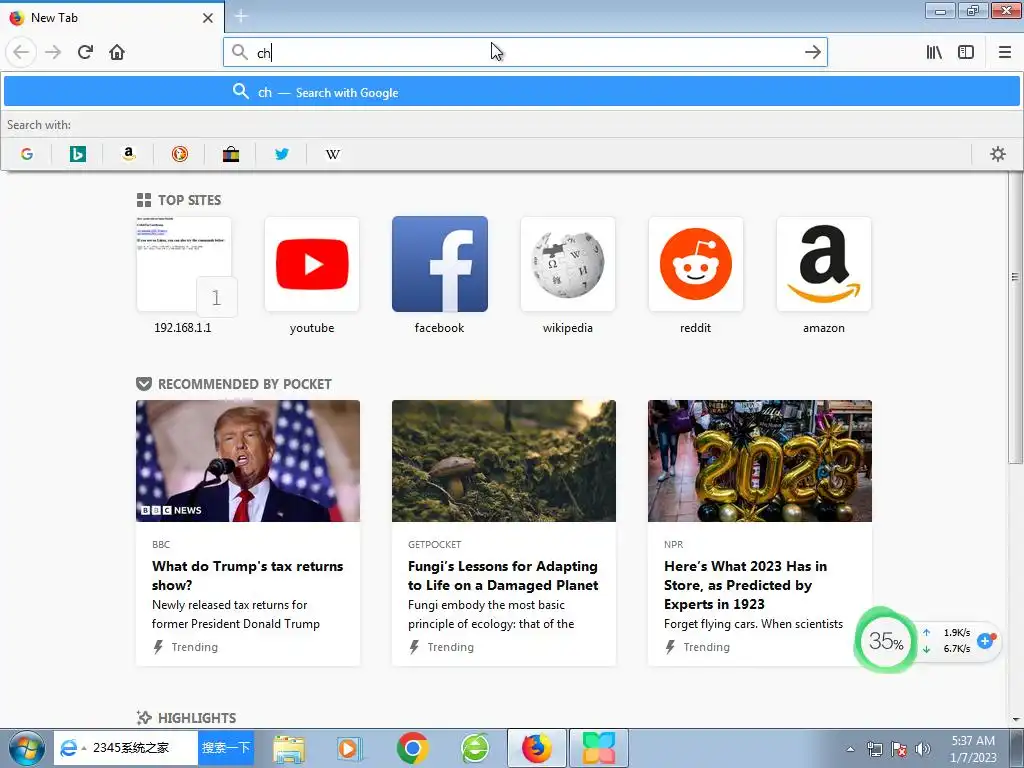Click the volume speaker tray icon

(x=923, y=749)
